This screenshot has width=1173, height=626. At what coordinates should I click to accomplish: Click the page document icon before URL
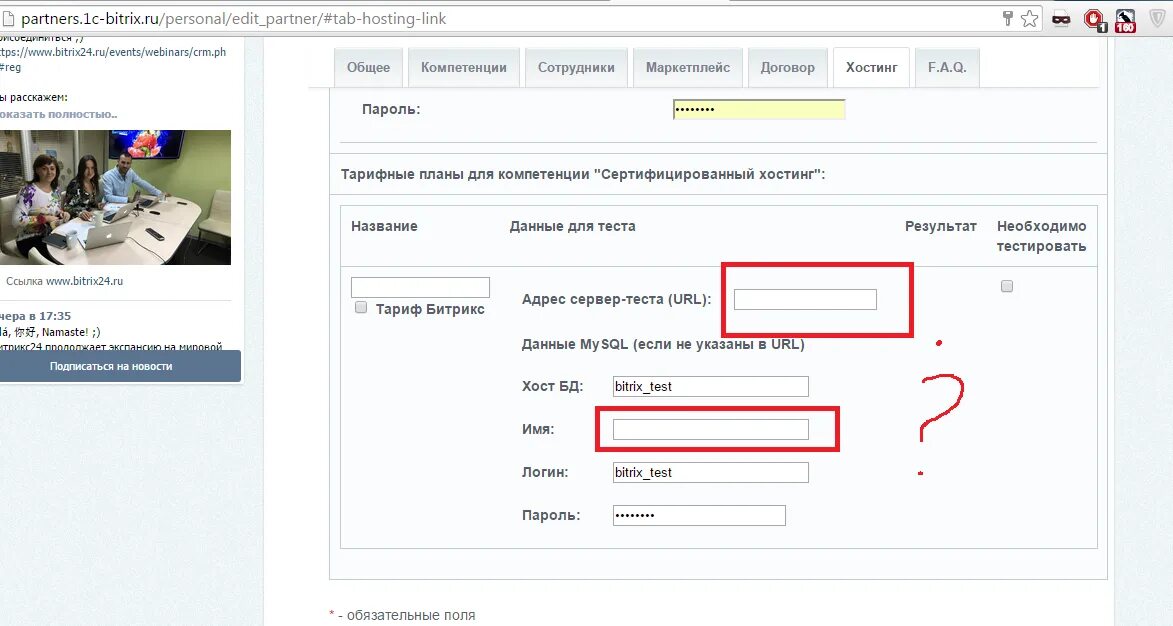(x=8, y=19)
